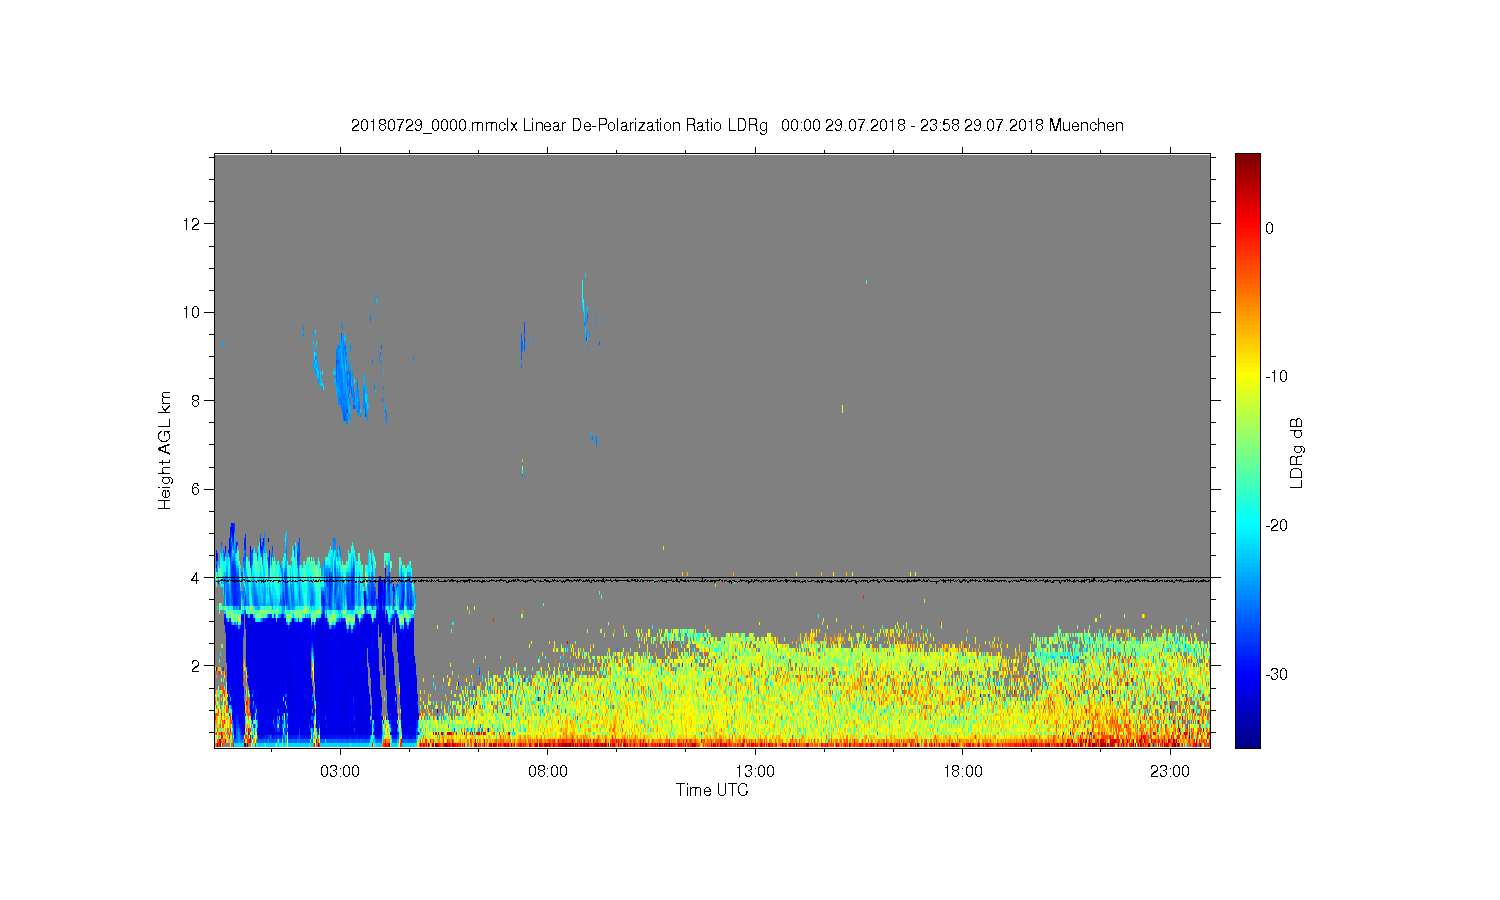Image resolution: width=1500 pixels, height=900 pixels.
Task: Click the colorbar value -20
Action: pos(1276,526)
